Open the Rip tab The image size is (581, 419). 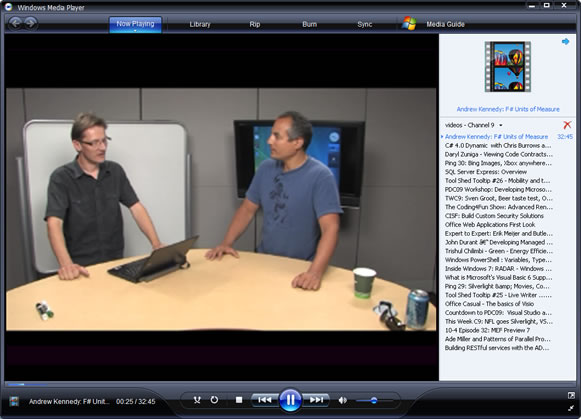click(x=255, y=24)
